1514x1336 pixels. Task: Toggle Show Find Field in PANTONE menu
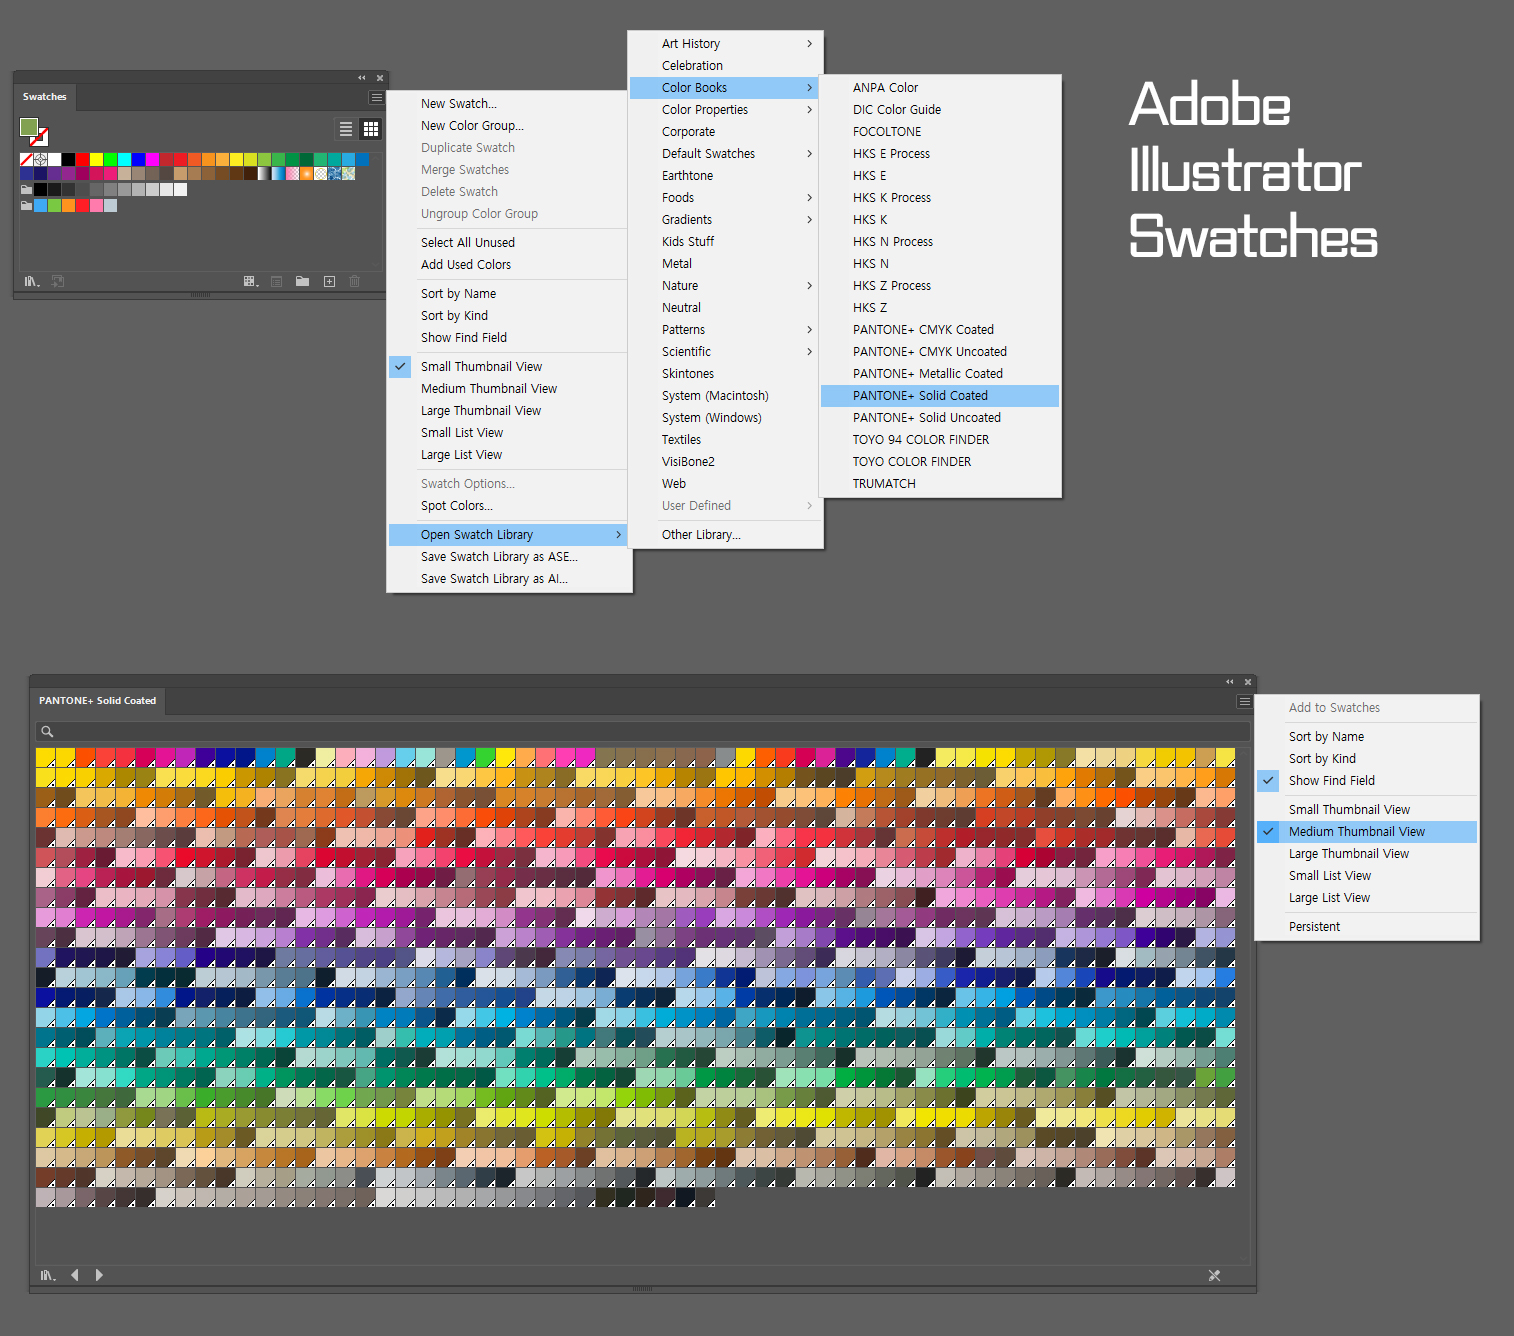click(1367, 781)
